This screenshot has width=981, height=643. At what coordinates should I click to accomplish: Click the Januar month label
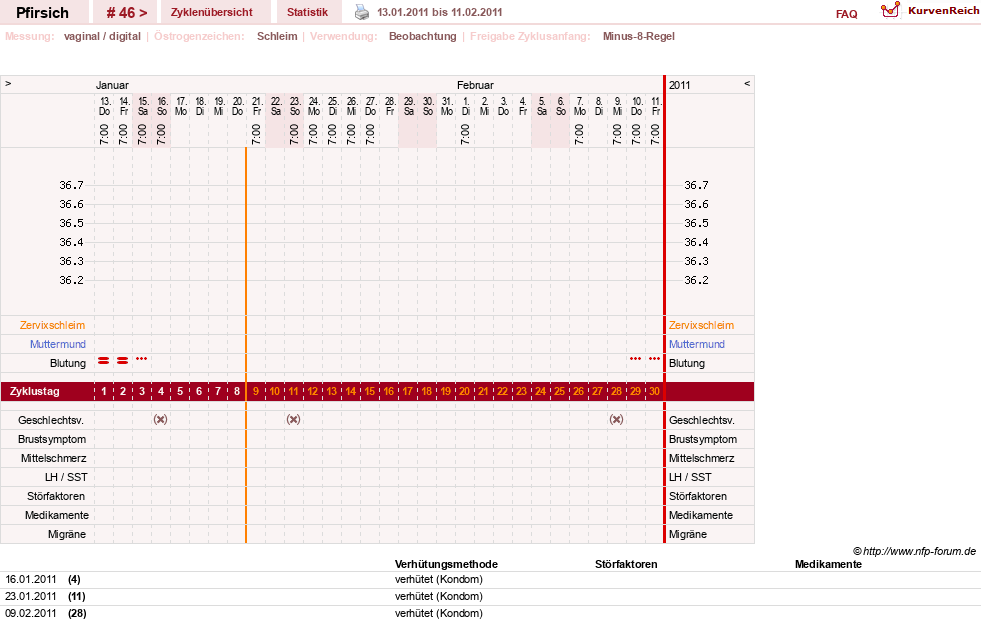[x=112, y=85]
